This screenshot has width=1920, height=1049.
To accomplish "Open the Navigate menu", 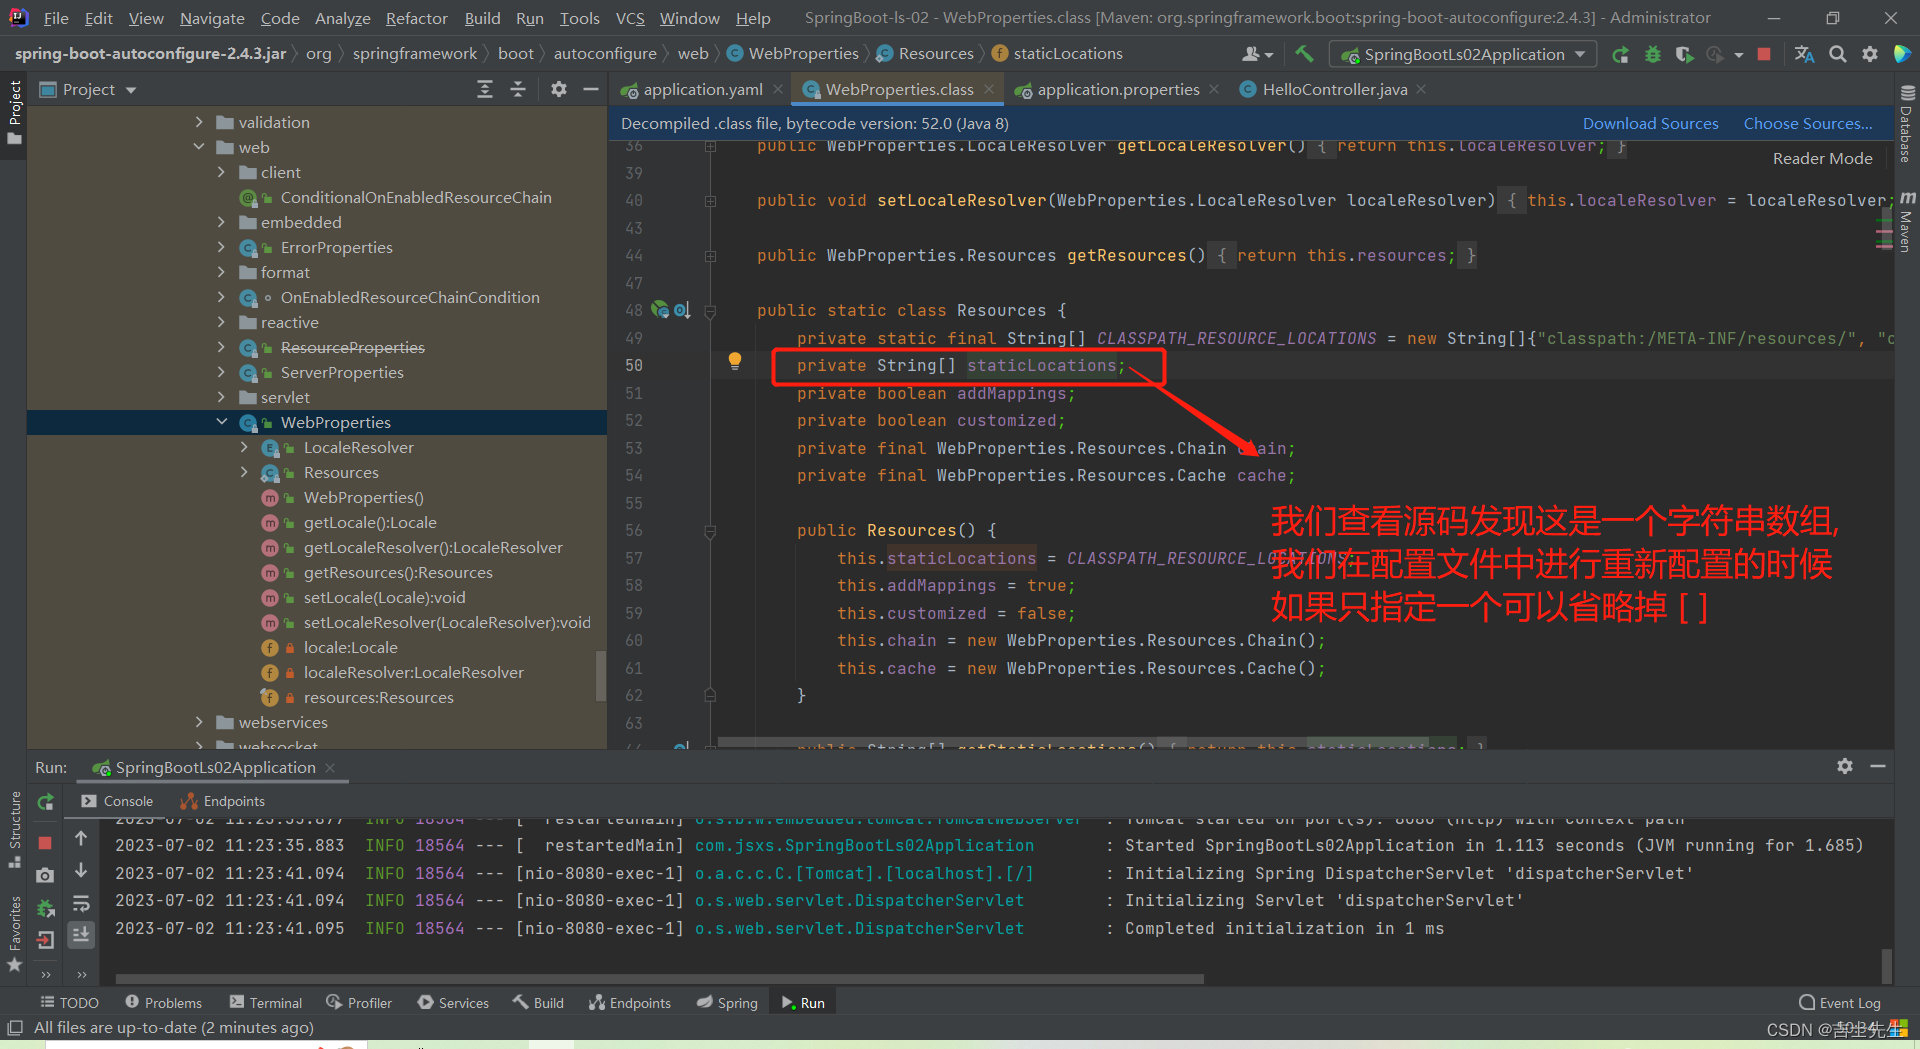I will tap(212, 18).
